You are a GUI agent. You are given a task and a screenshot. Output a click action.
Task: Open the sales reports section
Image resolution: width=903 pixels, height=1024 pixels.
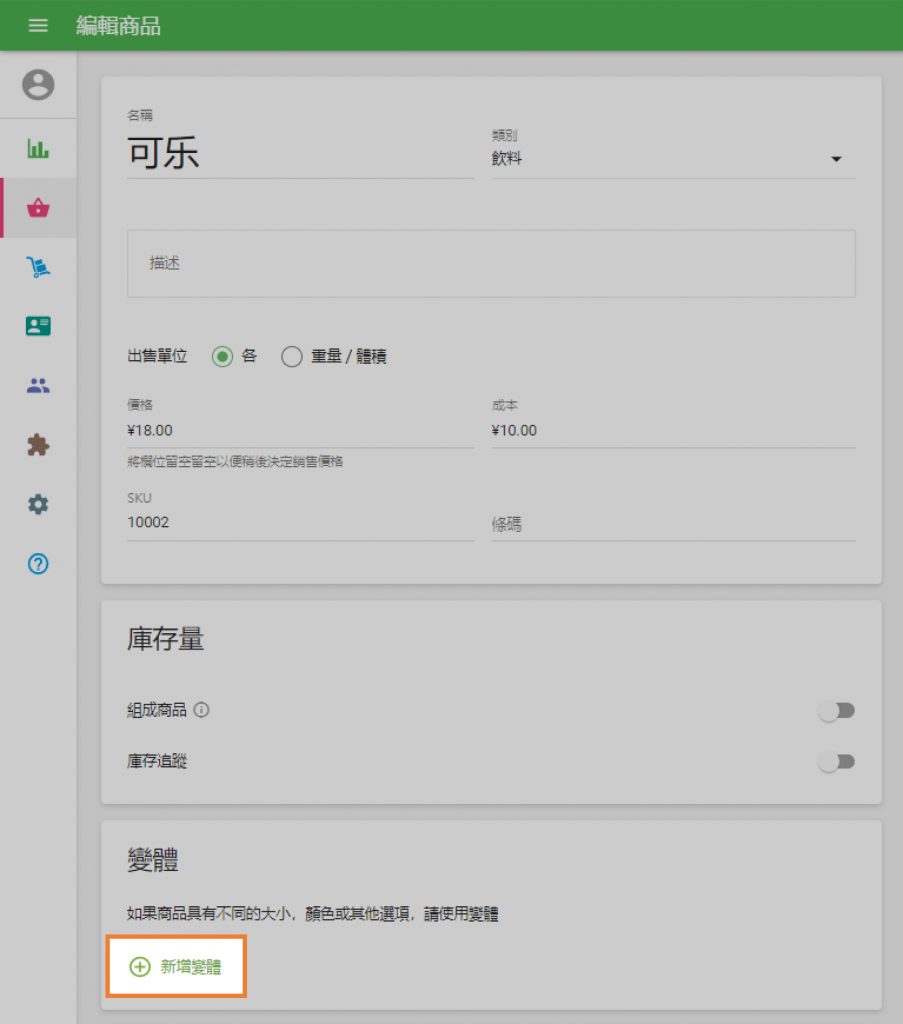click(38, 148)
